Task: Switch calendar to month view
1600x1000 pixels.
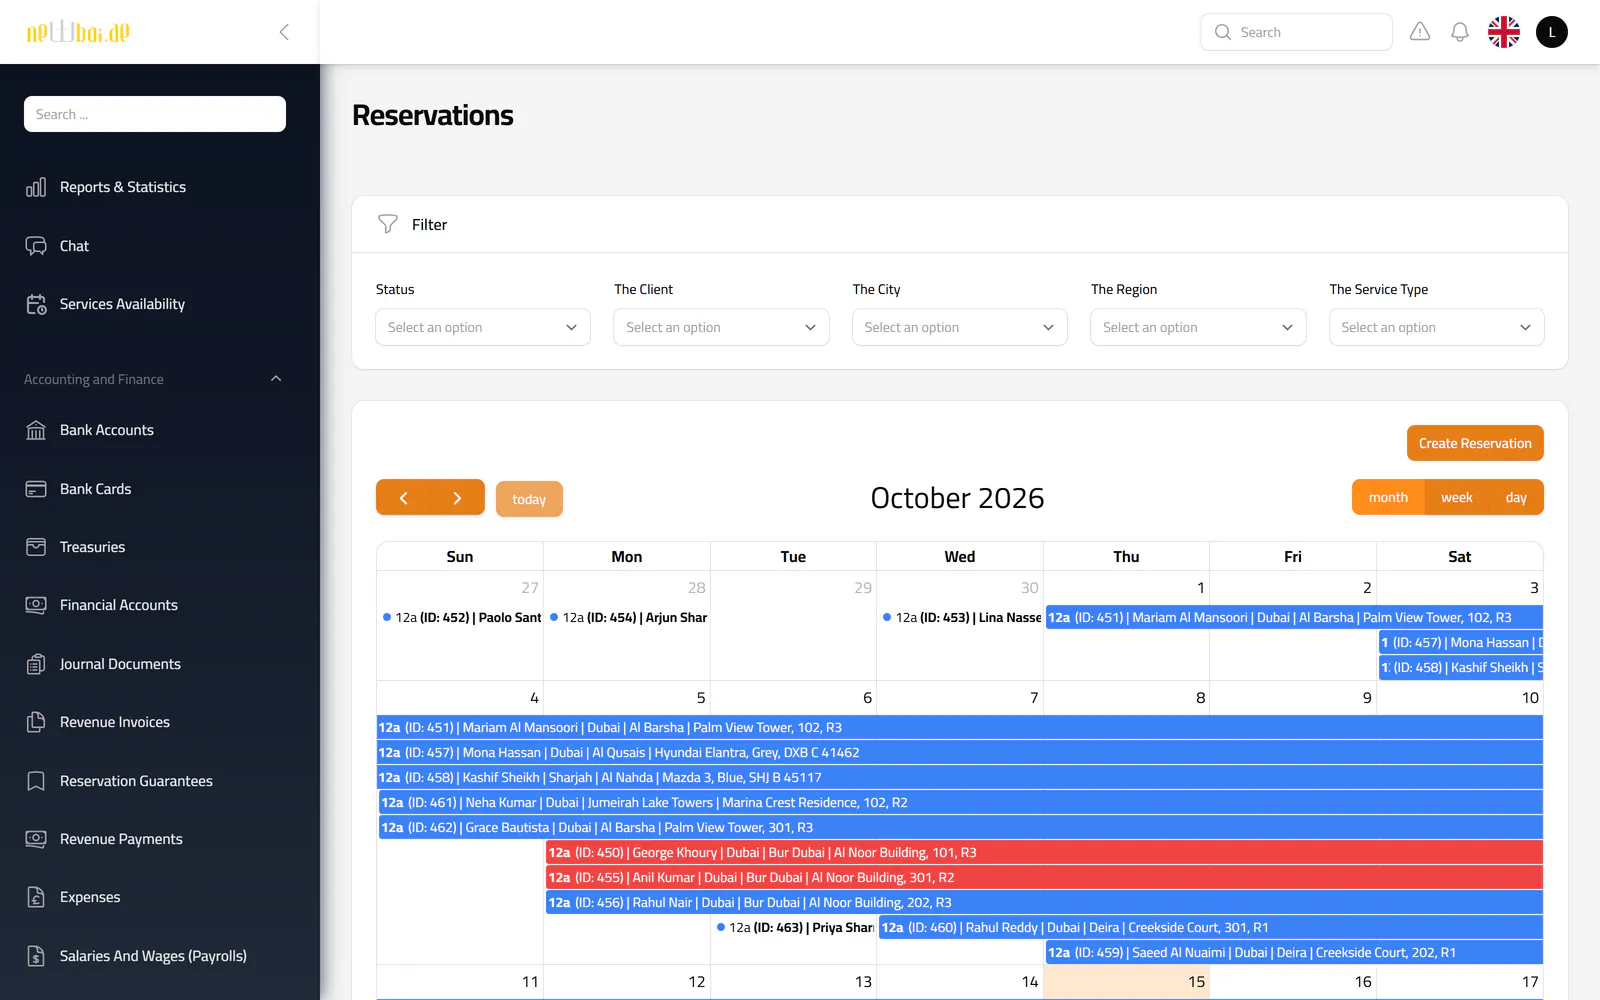Action: point(1388,497)
